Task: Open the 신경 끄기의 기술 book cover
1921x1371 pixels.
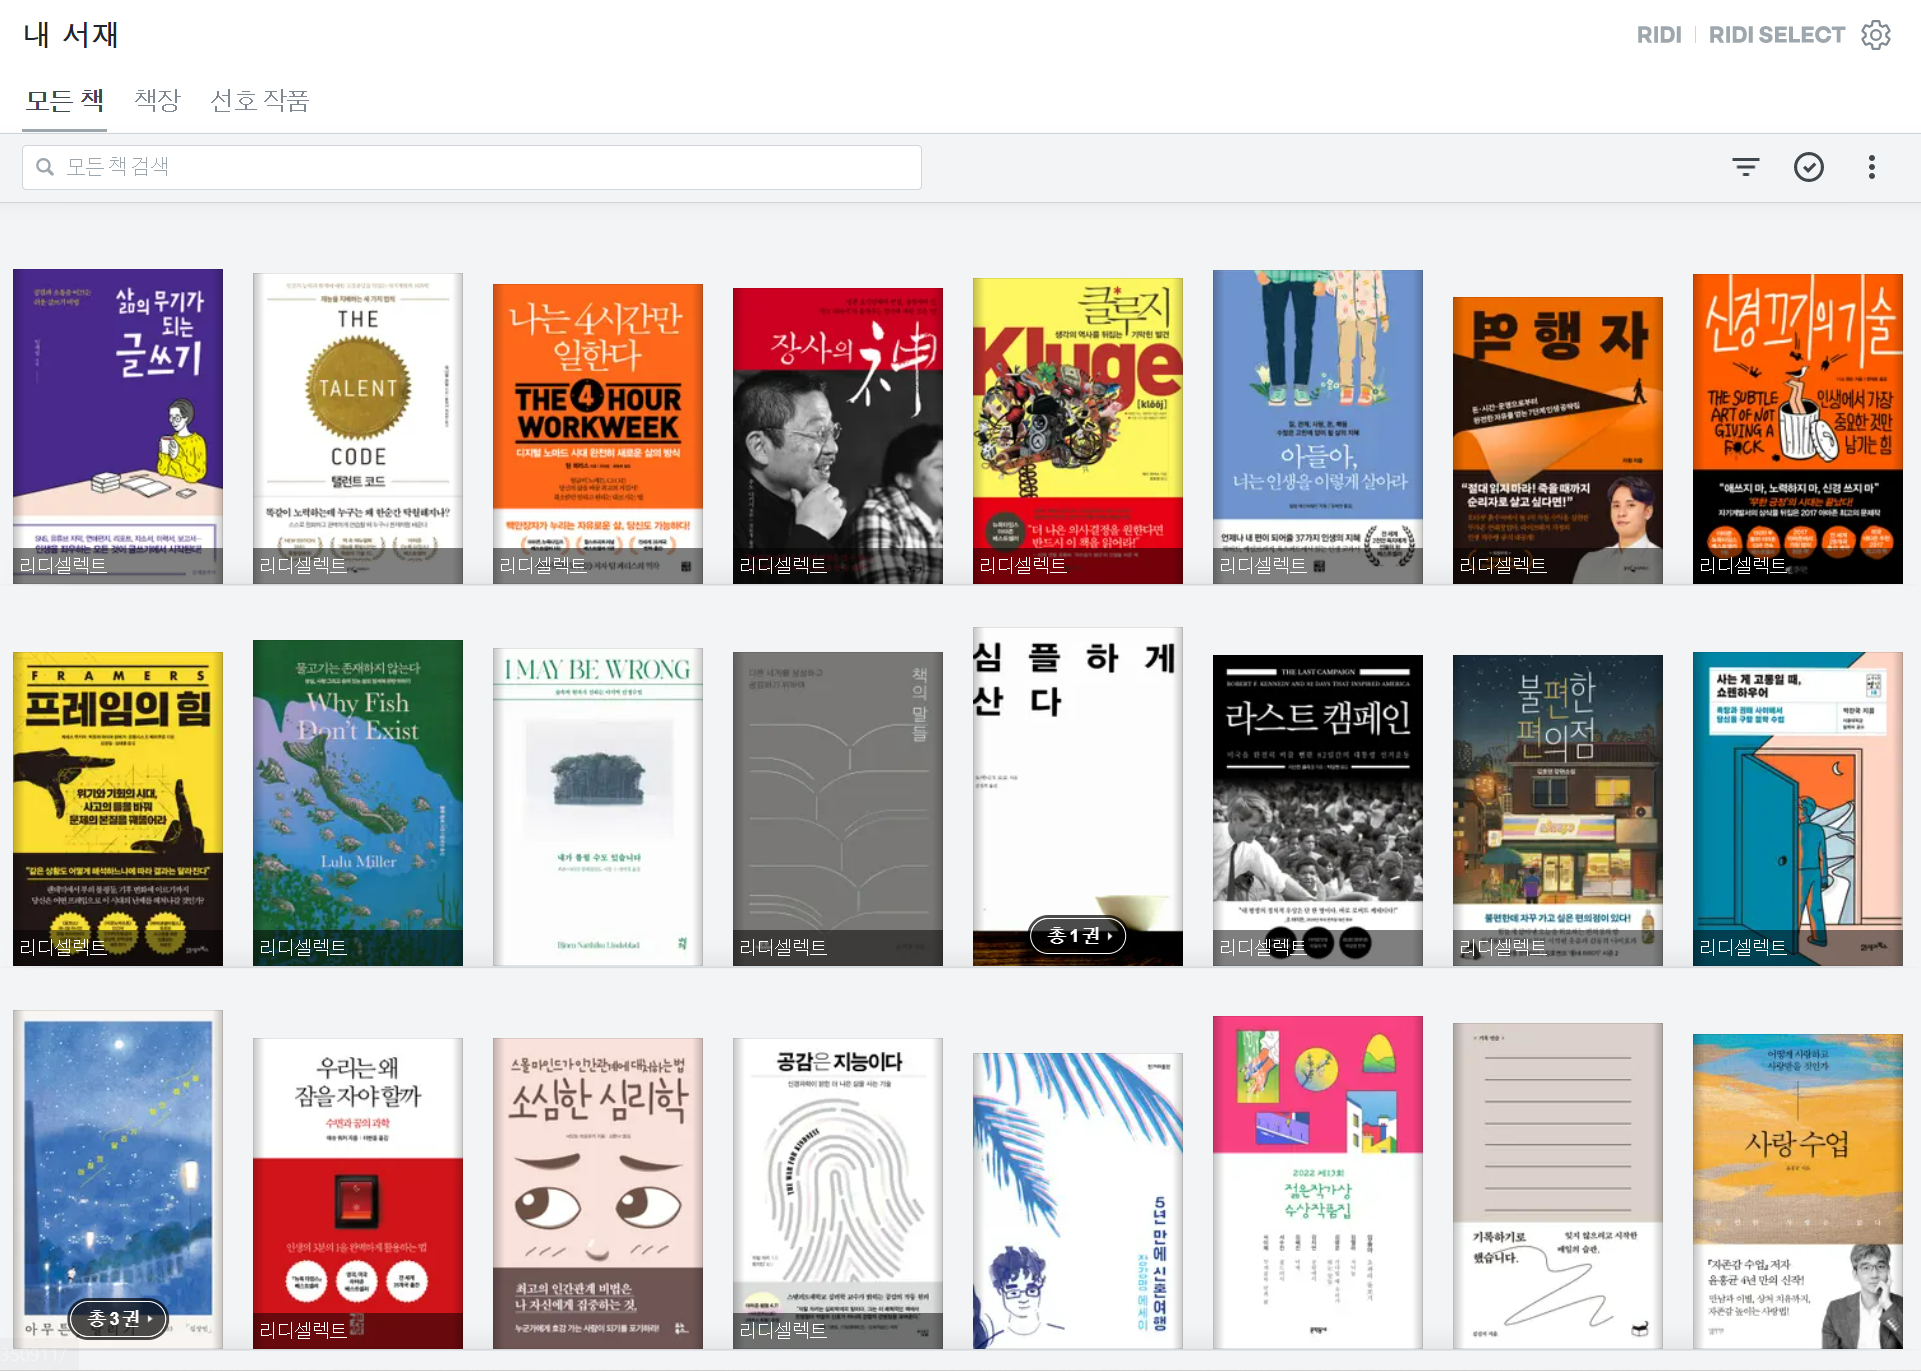Action: pyautogui.click(x=1798, y=429)
